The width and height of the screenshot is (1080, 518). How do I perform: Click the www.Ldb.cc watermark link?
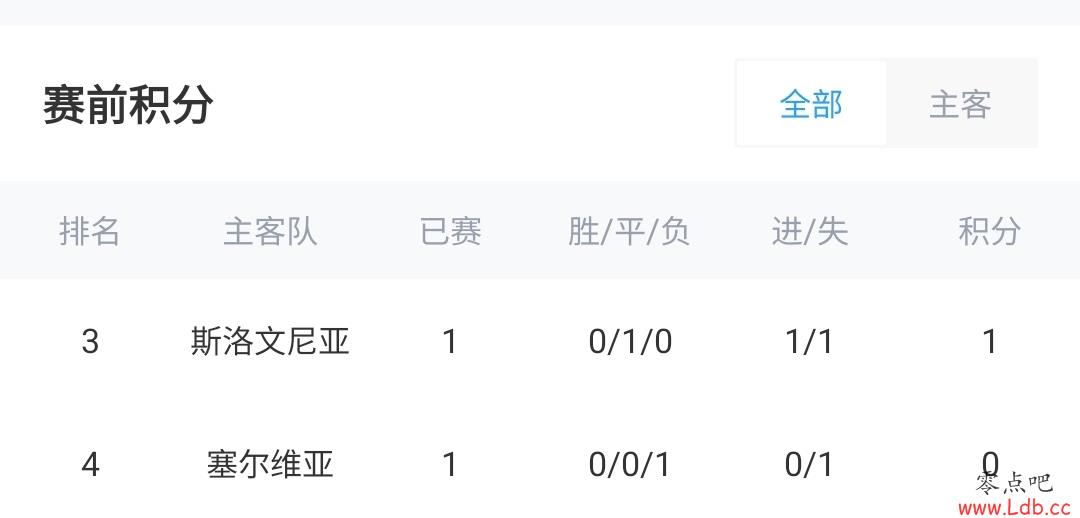(x=1018, y=508)
